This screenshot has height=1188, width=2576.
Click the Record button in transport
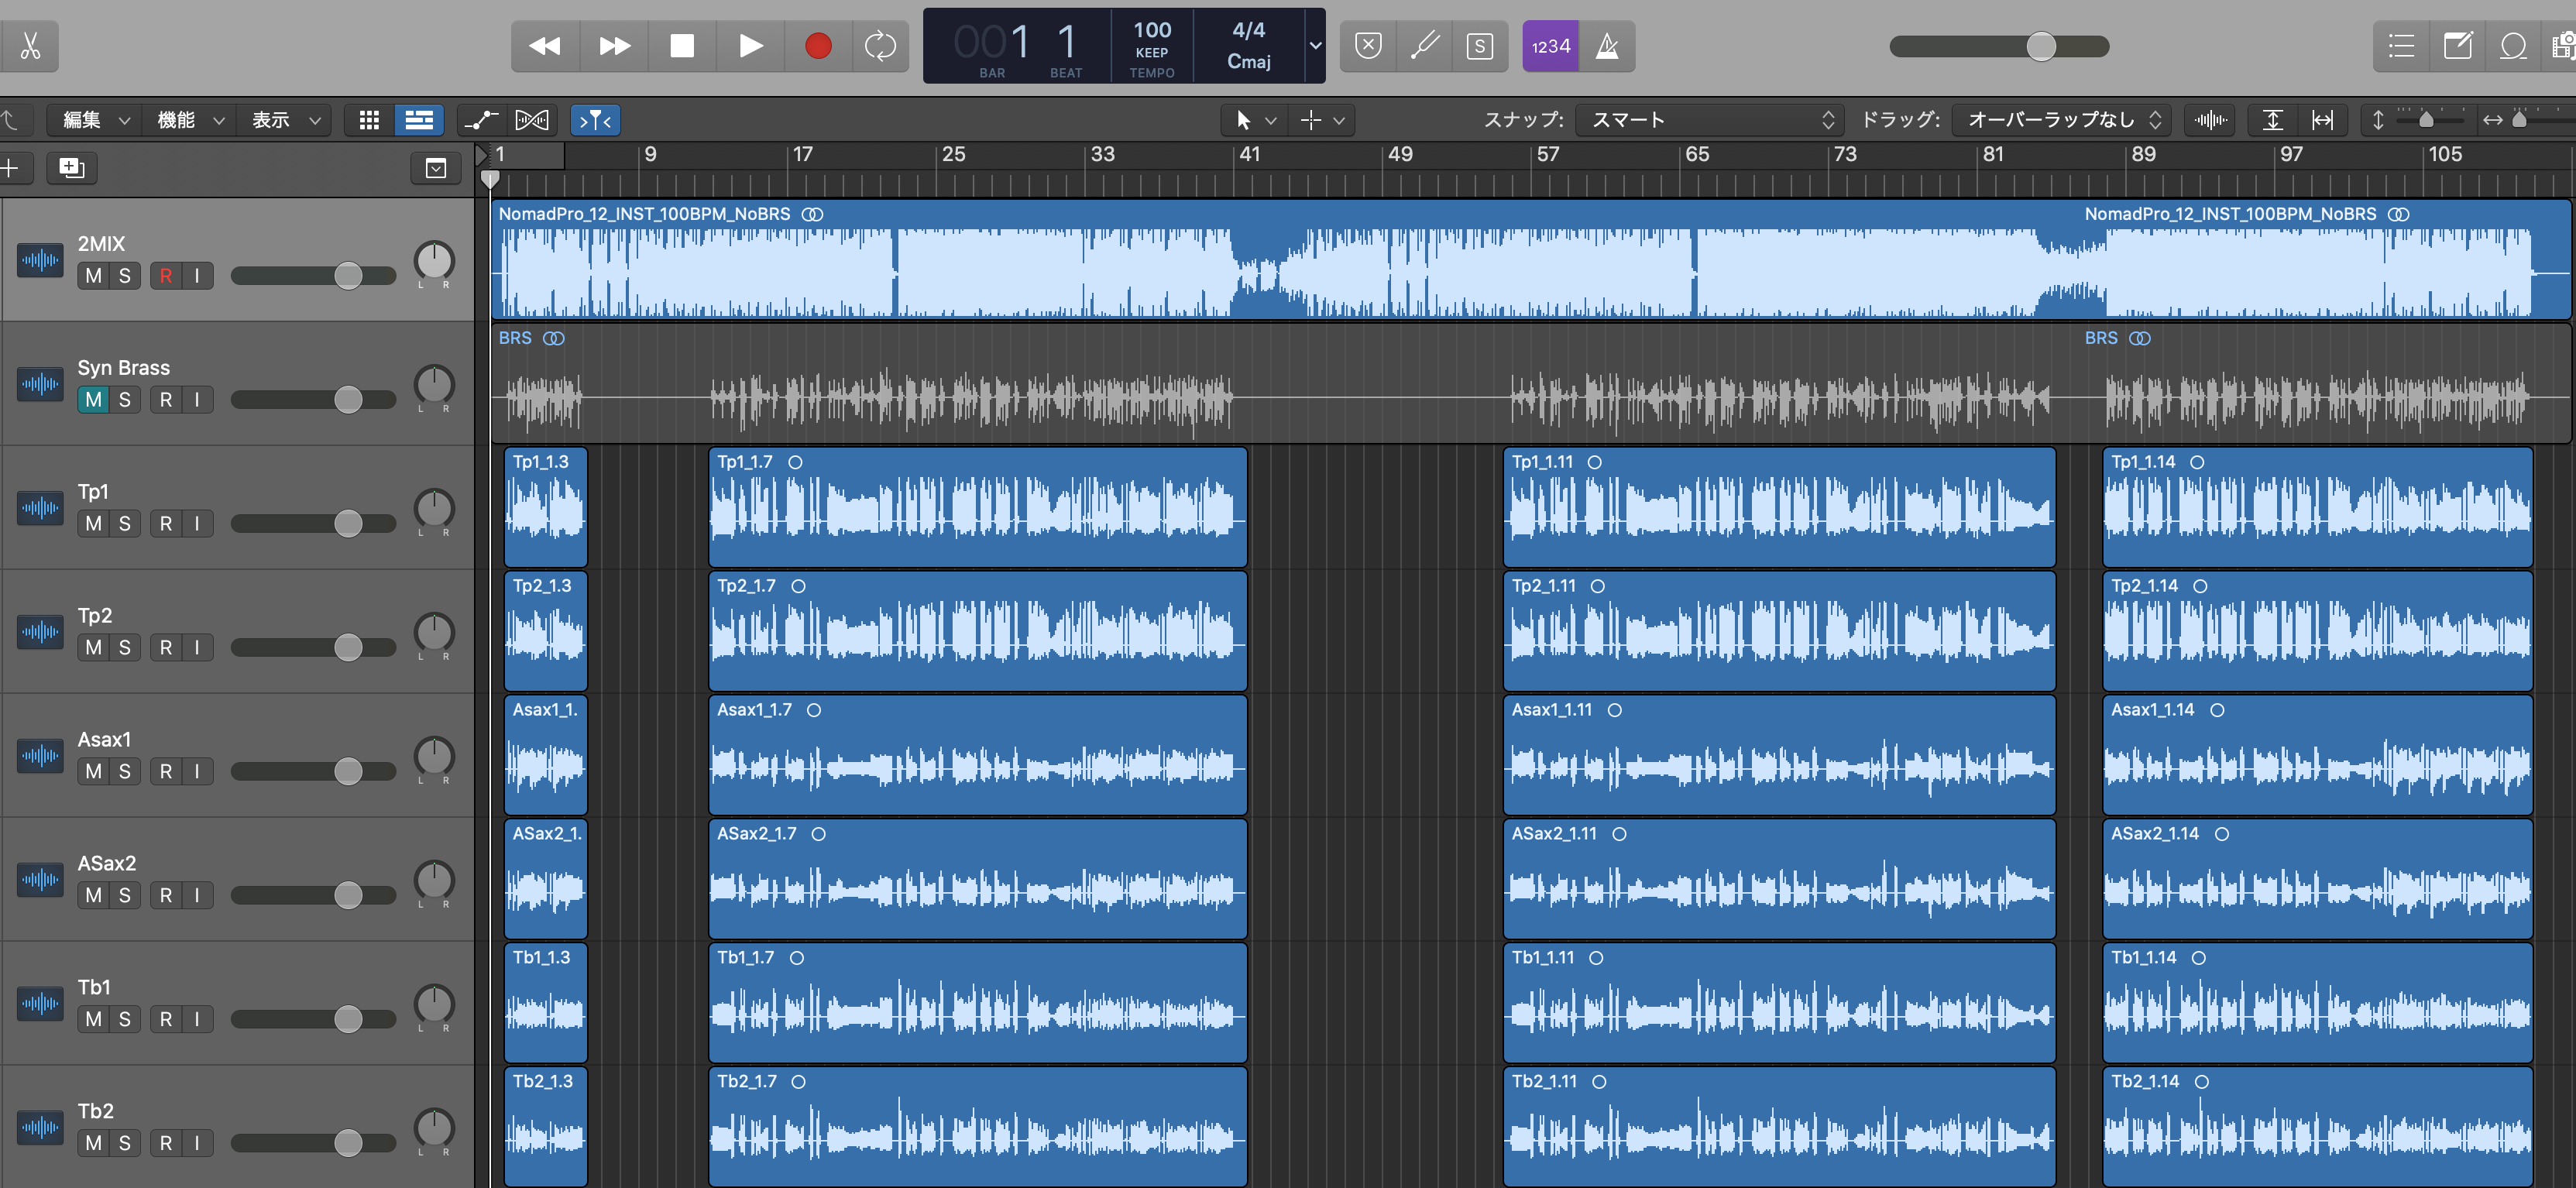pos(817,46)
